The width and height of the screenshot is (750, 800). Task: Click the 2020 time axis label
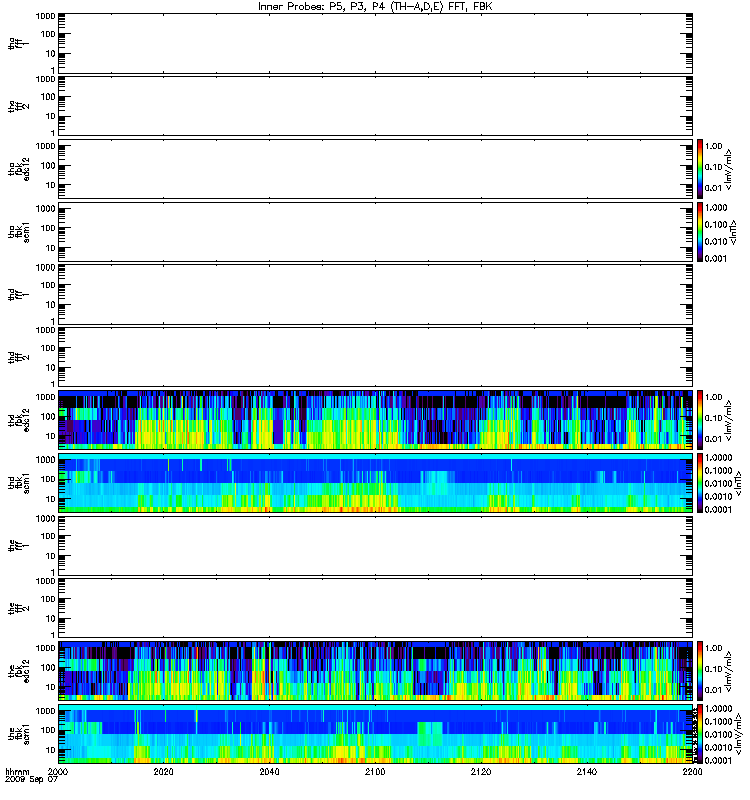163,771
